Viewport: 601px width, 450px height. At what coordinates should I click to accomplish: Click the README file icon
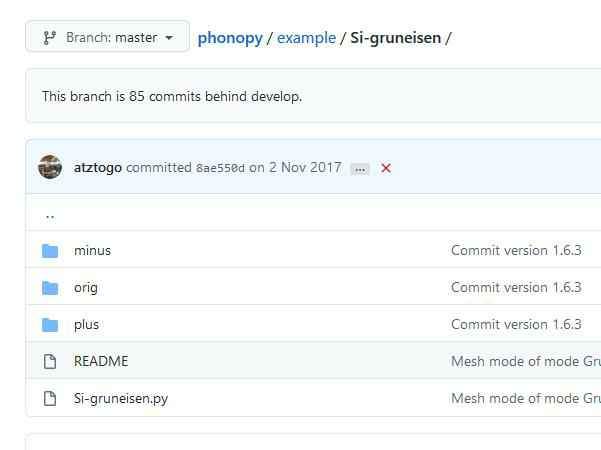coord(50,362)
